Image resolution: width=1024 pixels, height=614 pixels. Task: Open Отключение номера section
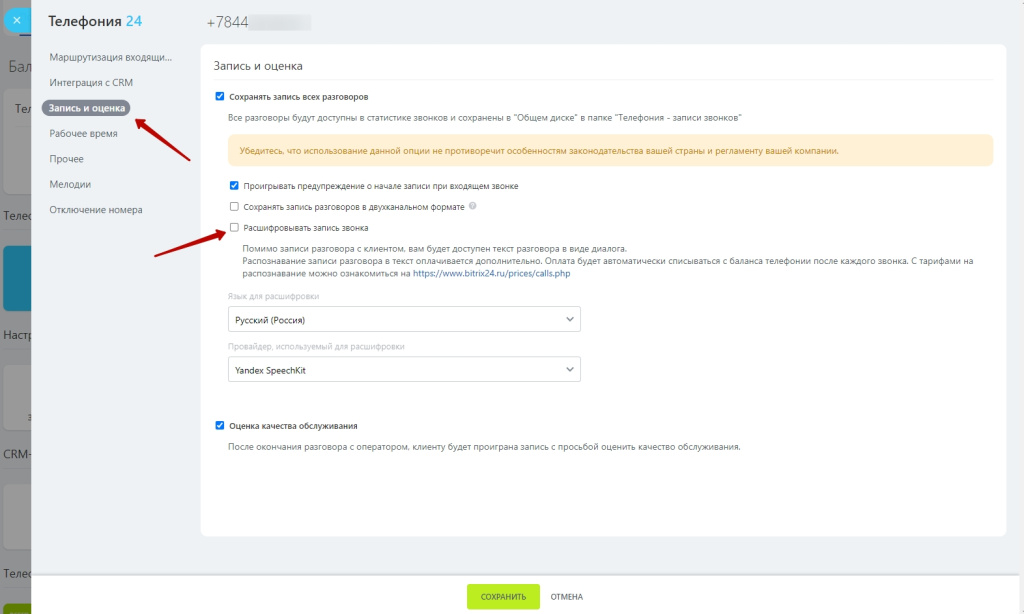[96, 210]
